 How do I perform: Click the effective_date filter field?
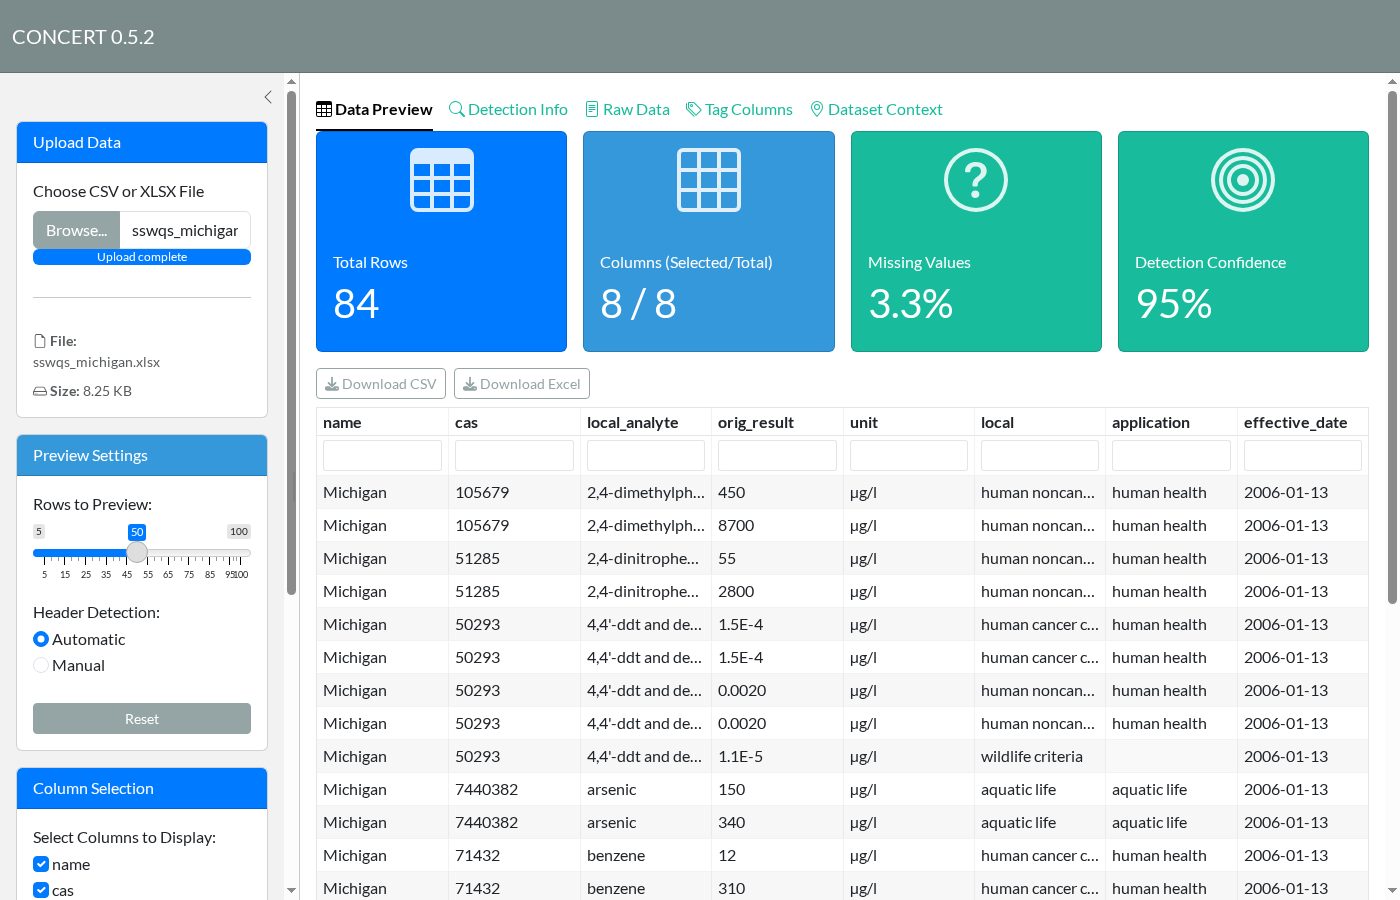coord(1303,456)
